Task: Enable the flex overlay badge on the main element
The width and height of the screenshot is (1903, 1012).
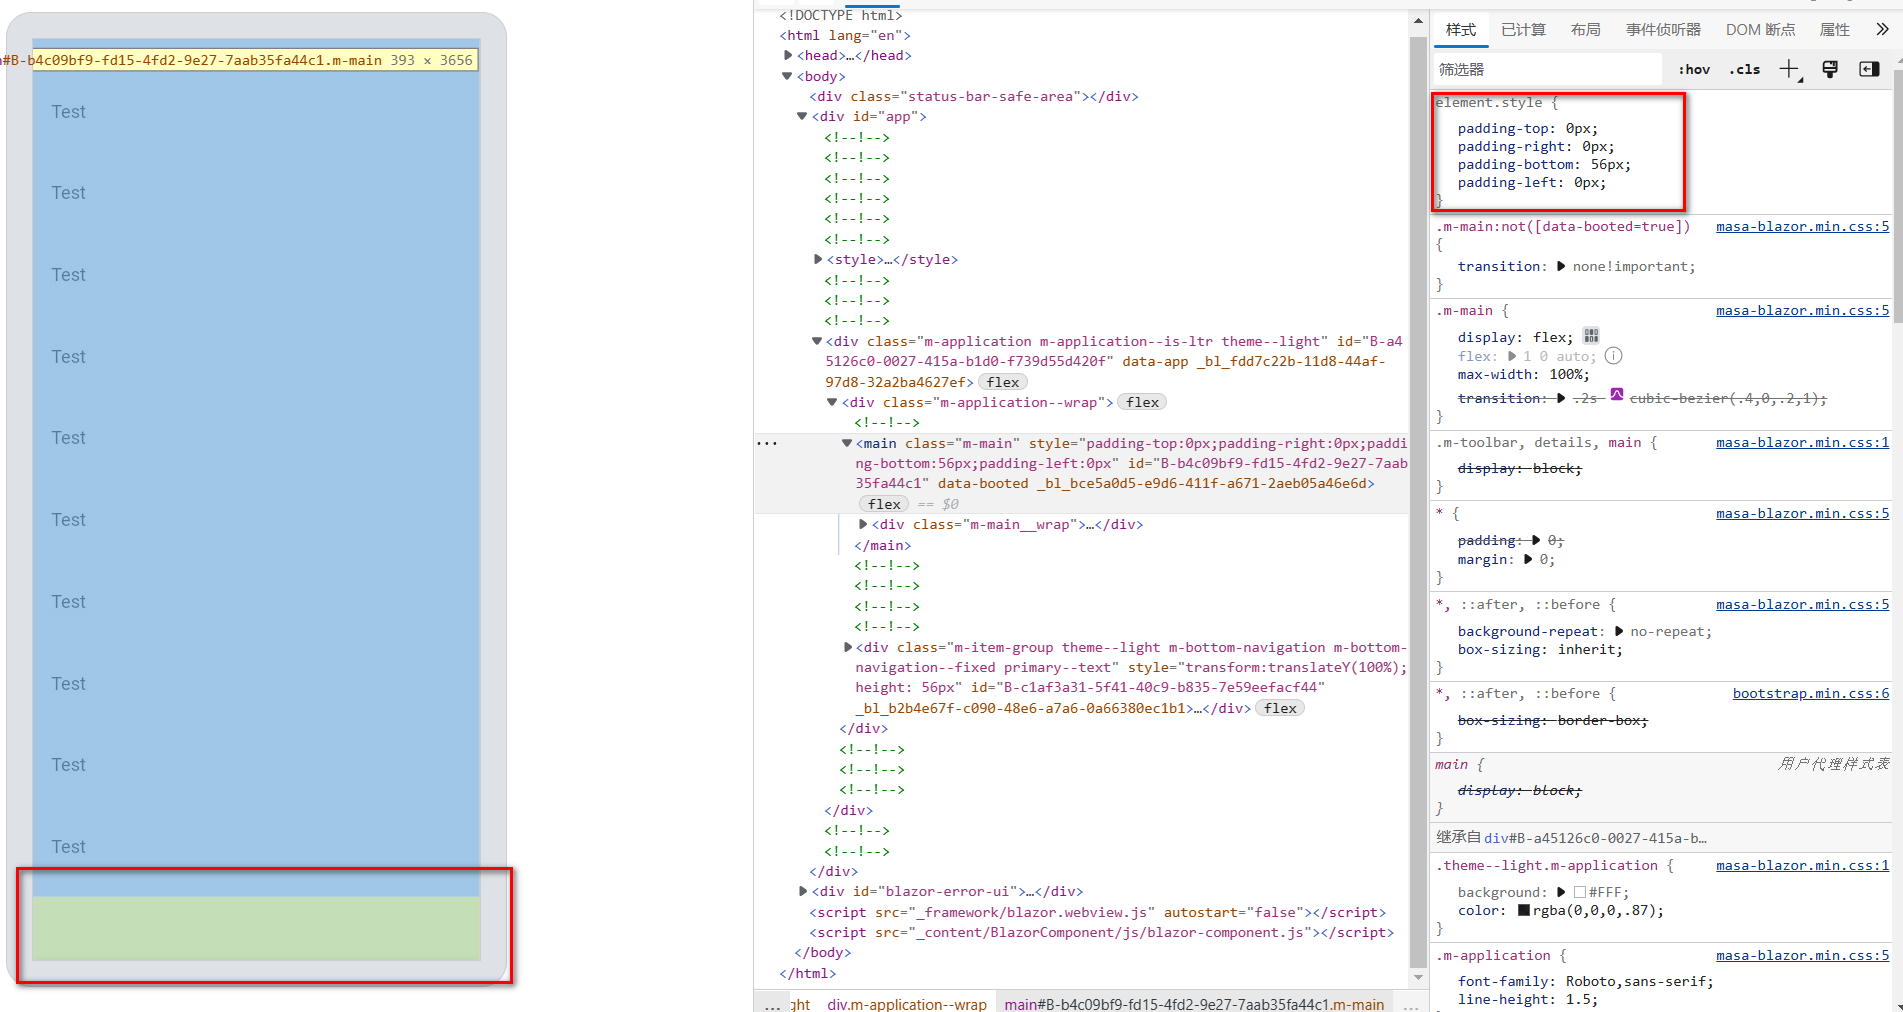Action: click(882, 504)
